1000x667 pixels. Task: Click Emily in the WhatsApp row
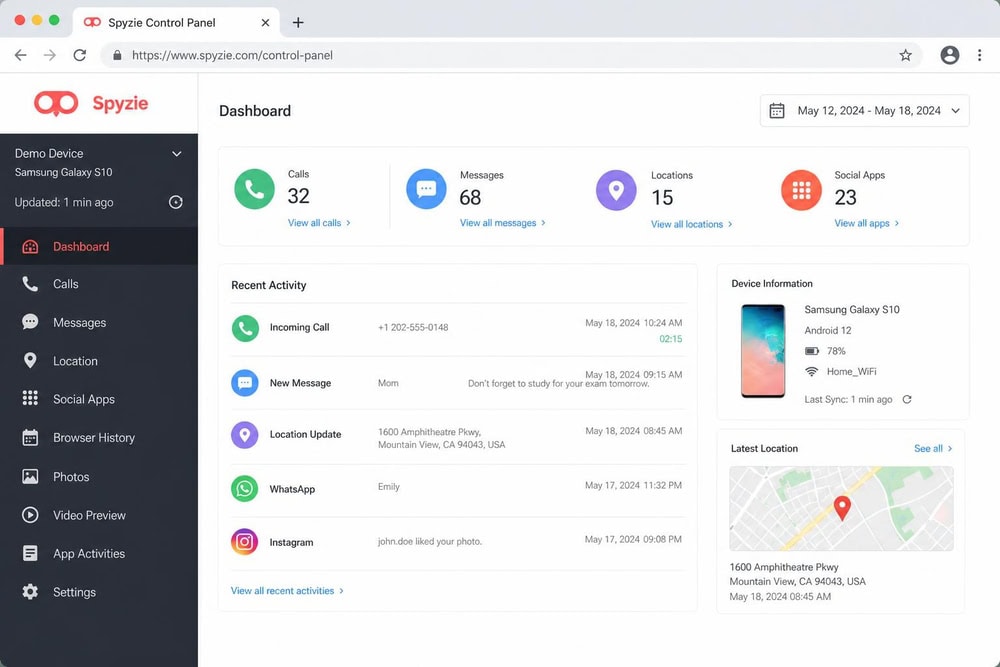coord(388,487)
